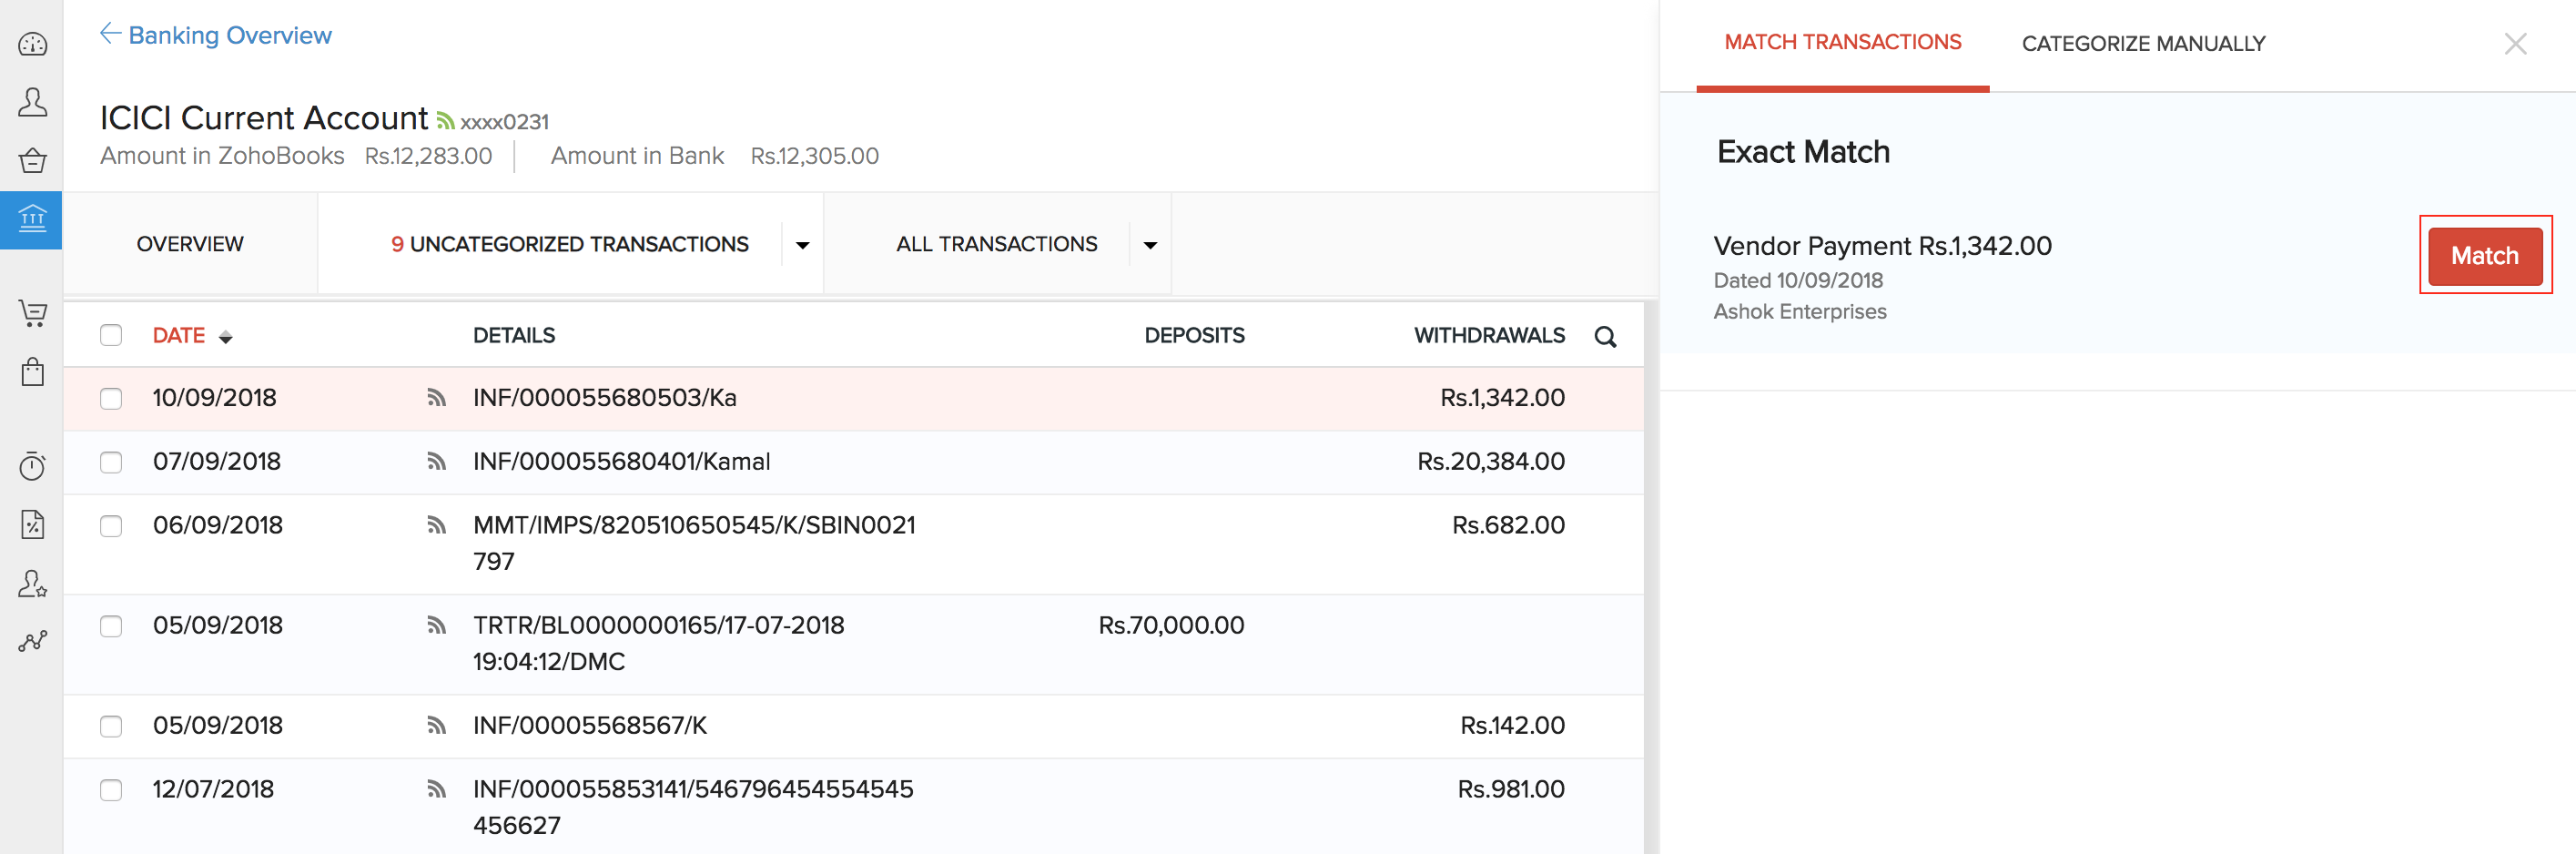Expand the All Transactions dropdown arrow
This screenshot has height=854, width=2576.
point(1150,245)
